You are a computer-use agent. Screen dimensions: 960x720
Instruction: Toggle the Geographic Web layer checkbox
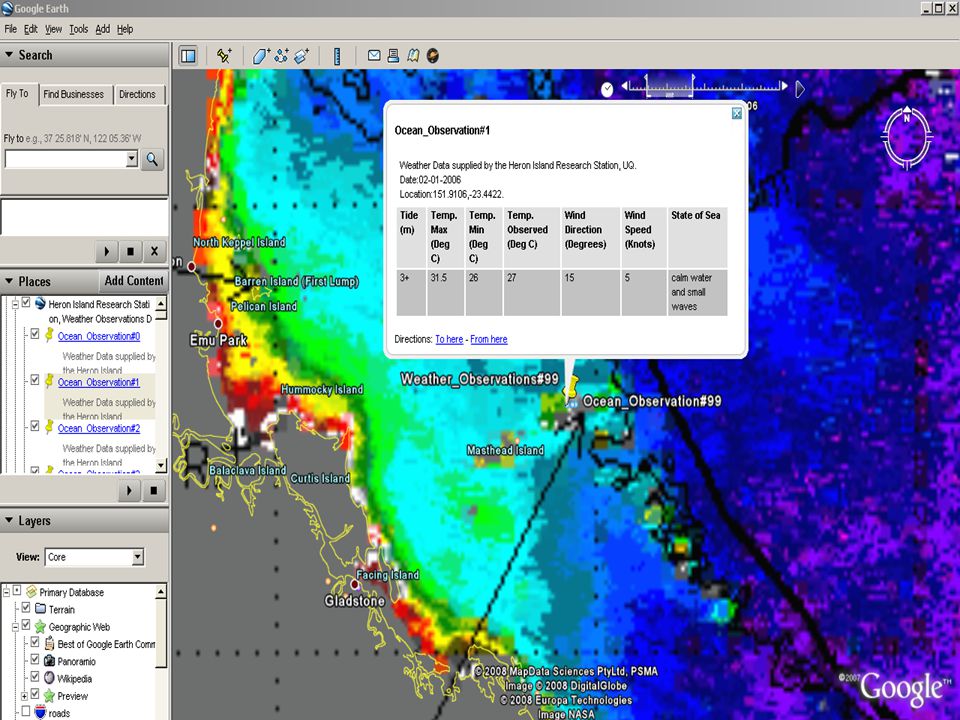[x=26, y=625]
